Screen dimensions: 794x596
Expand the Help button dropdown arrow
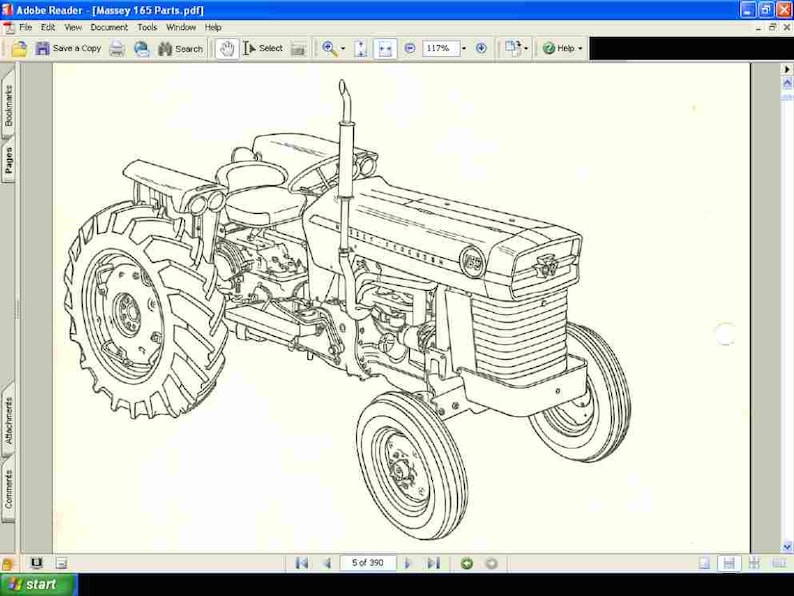pos(580,49)
